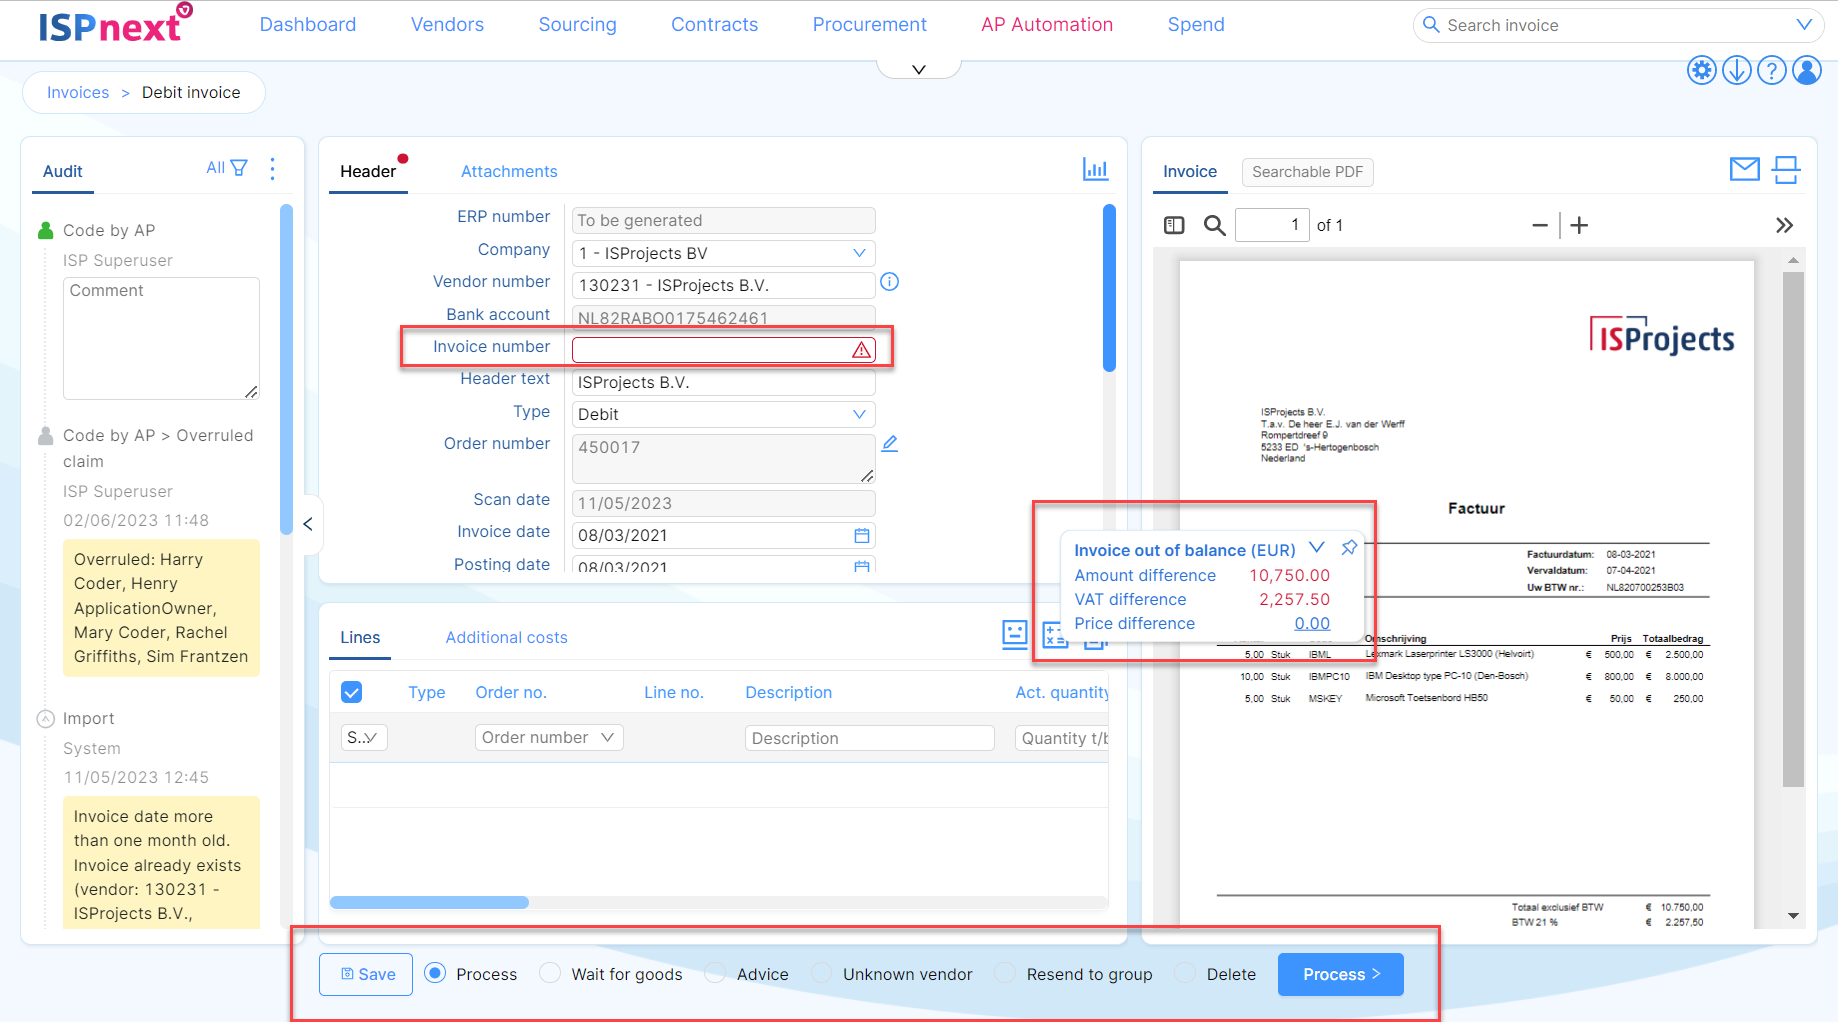Open PDF viewer more tools double chevron
The width and height of the screenshot is (1838, 1022).
[x=1784, y=226]
